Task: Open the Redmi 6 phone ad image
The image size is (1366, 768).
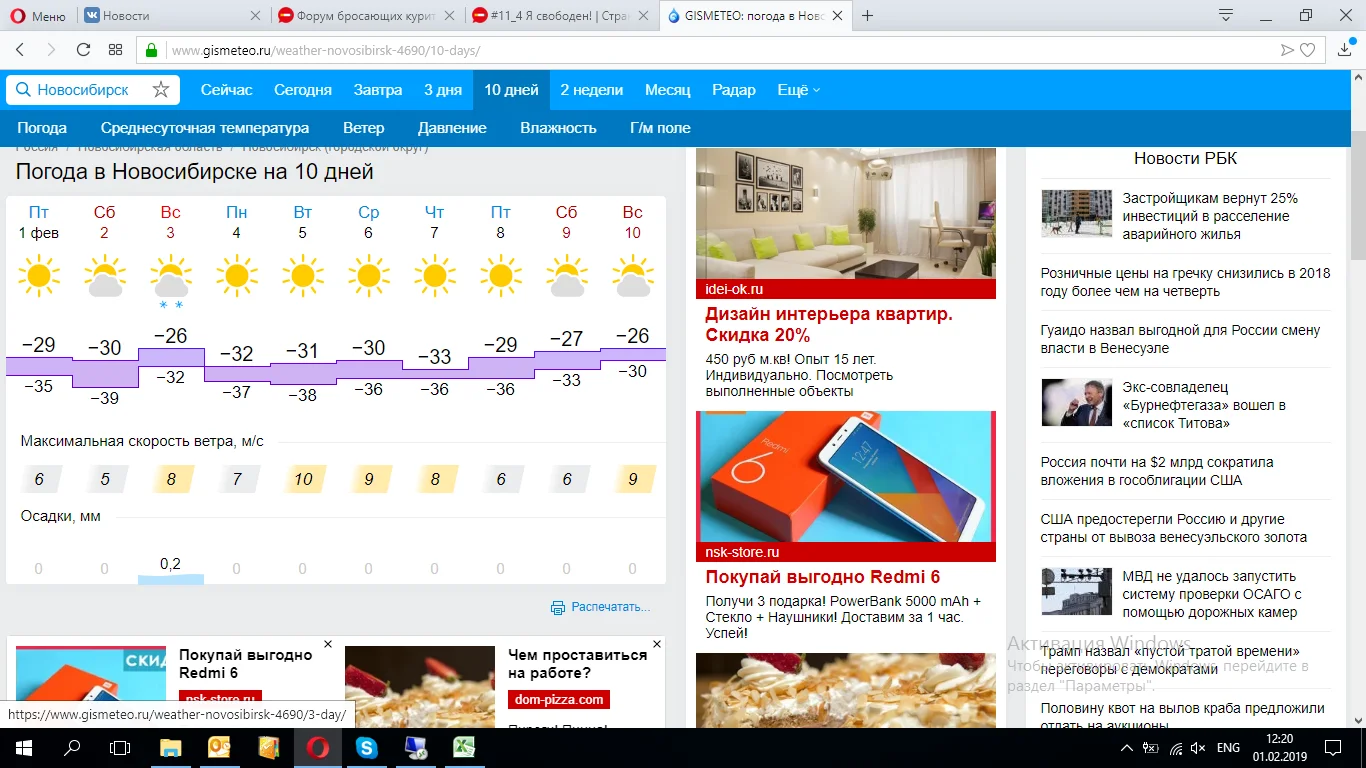Action: point(846,477)
